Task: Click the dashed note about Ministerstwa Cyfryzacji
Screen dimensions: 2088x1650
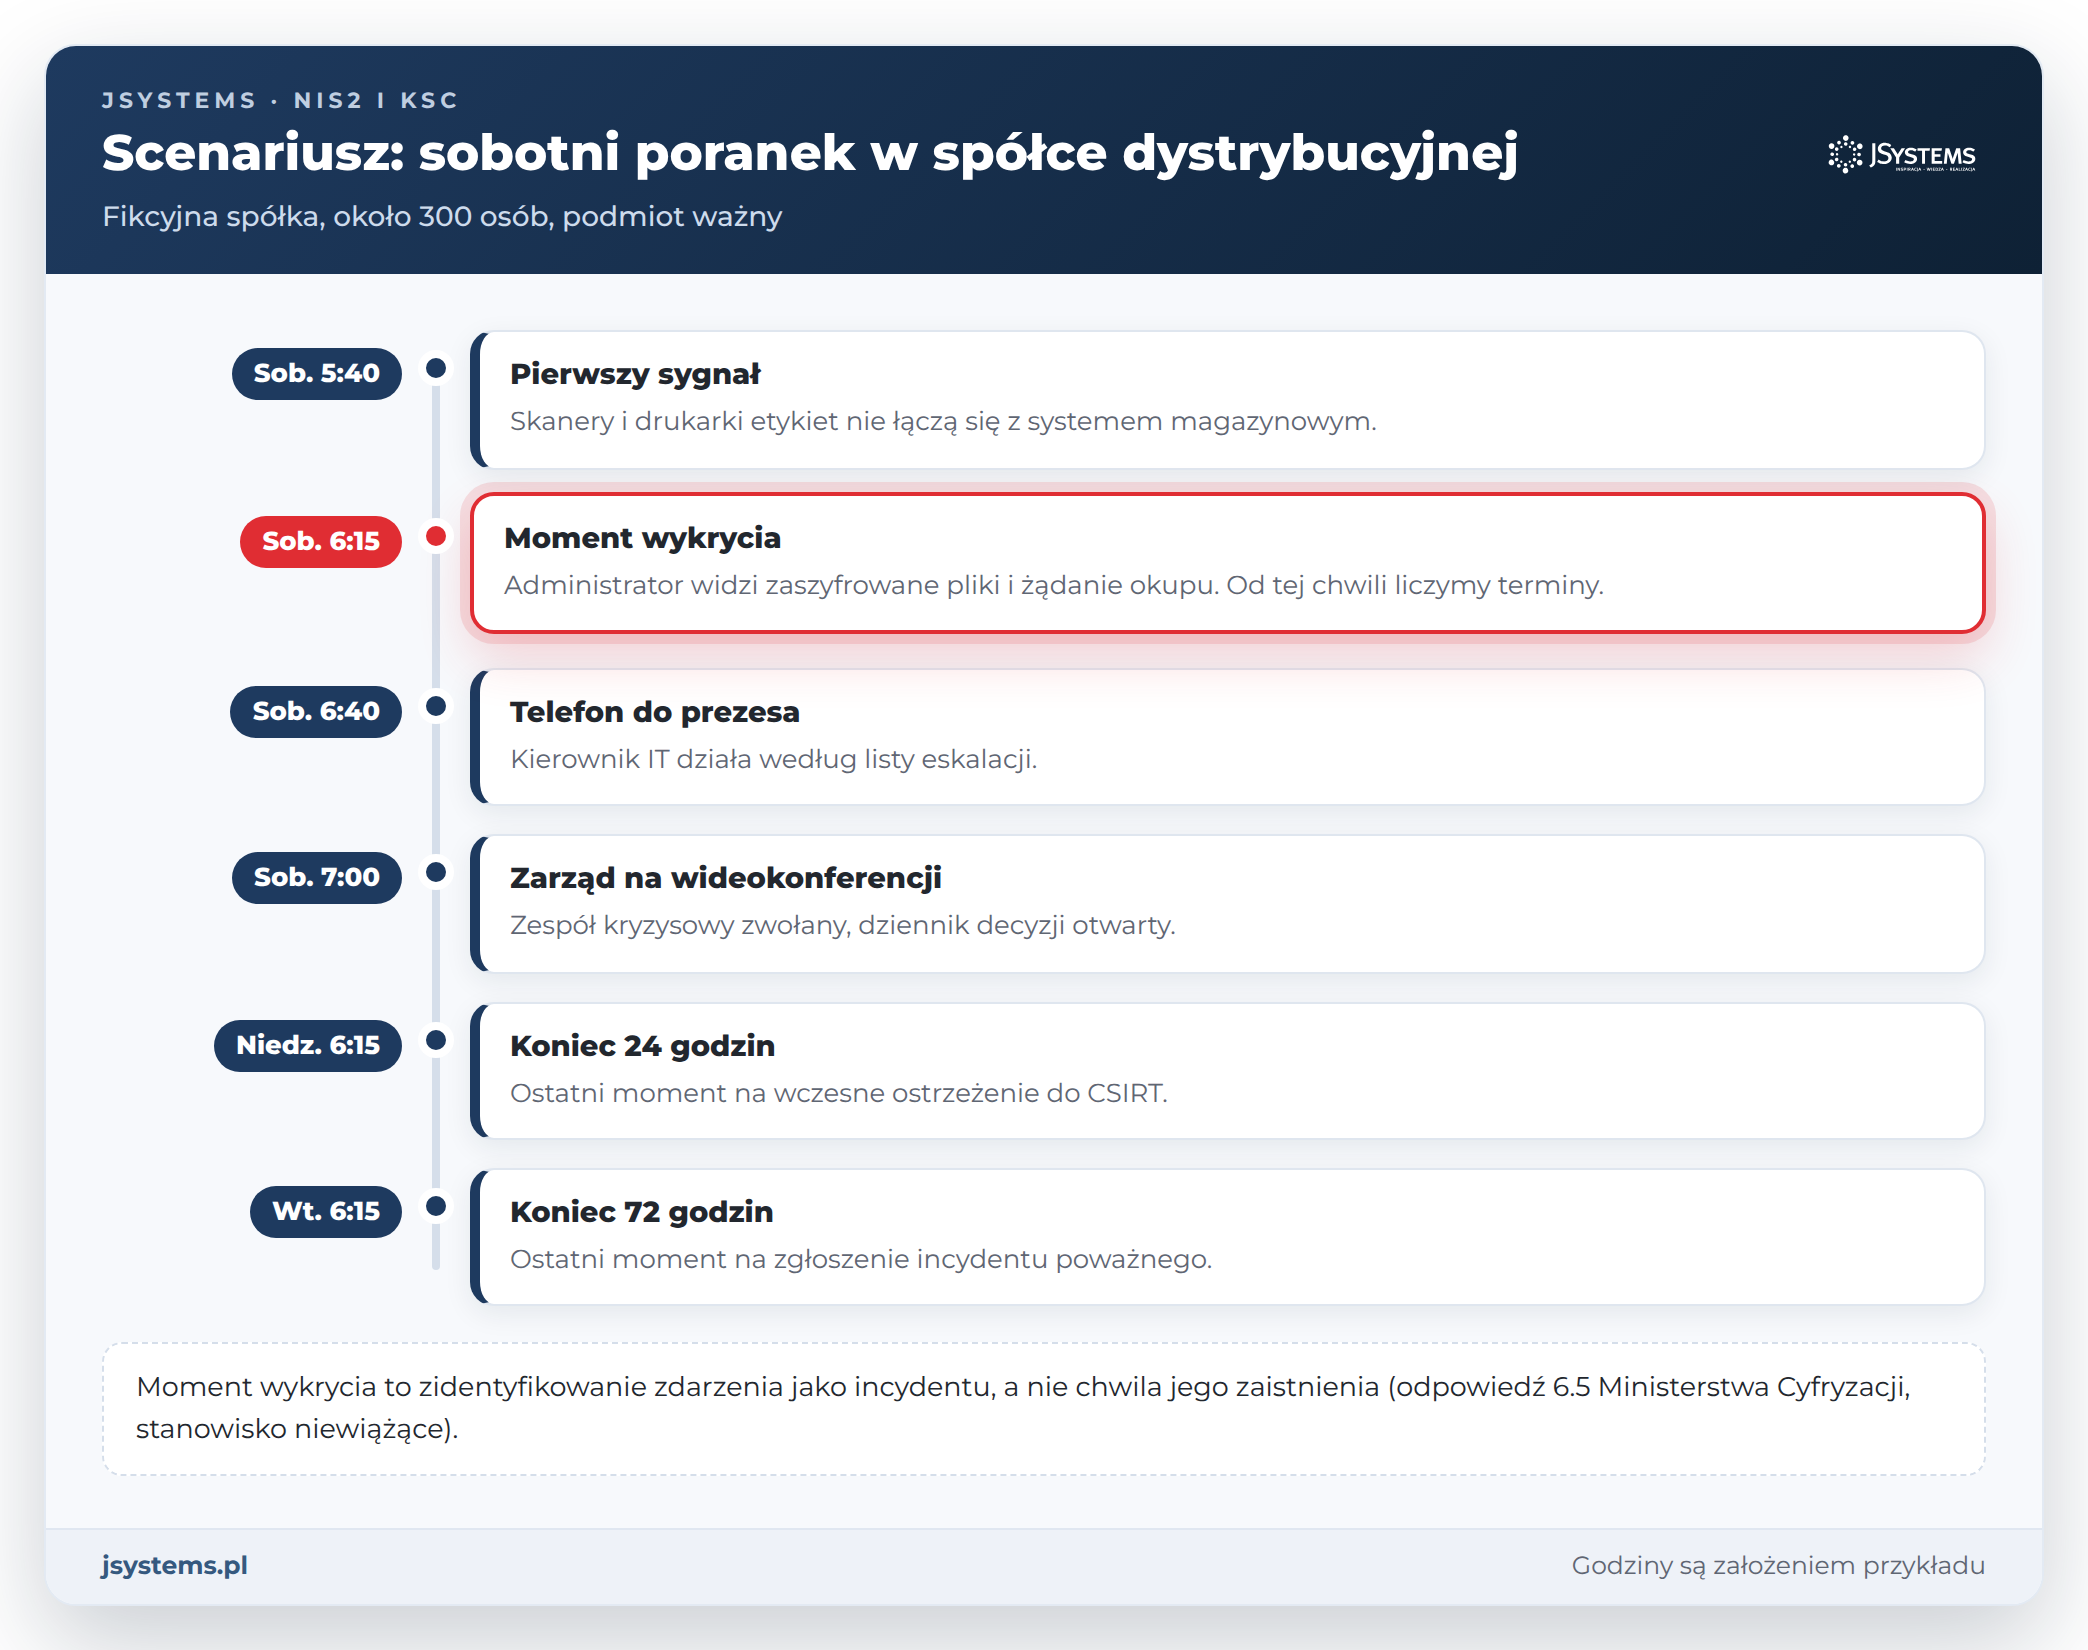Action: click(1043, 1408)
